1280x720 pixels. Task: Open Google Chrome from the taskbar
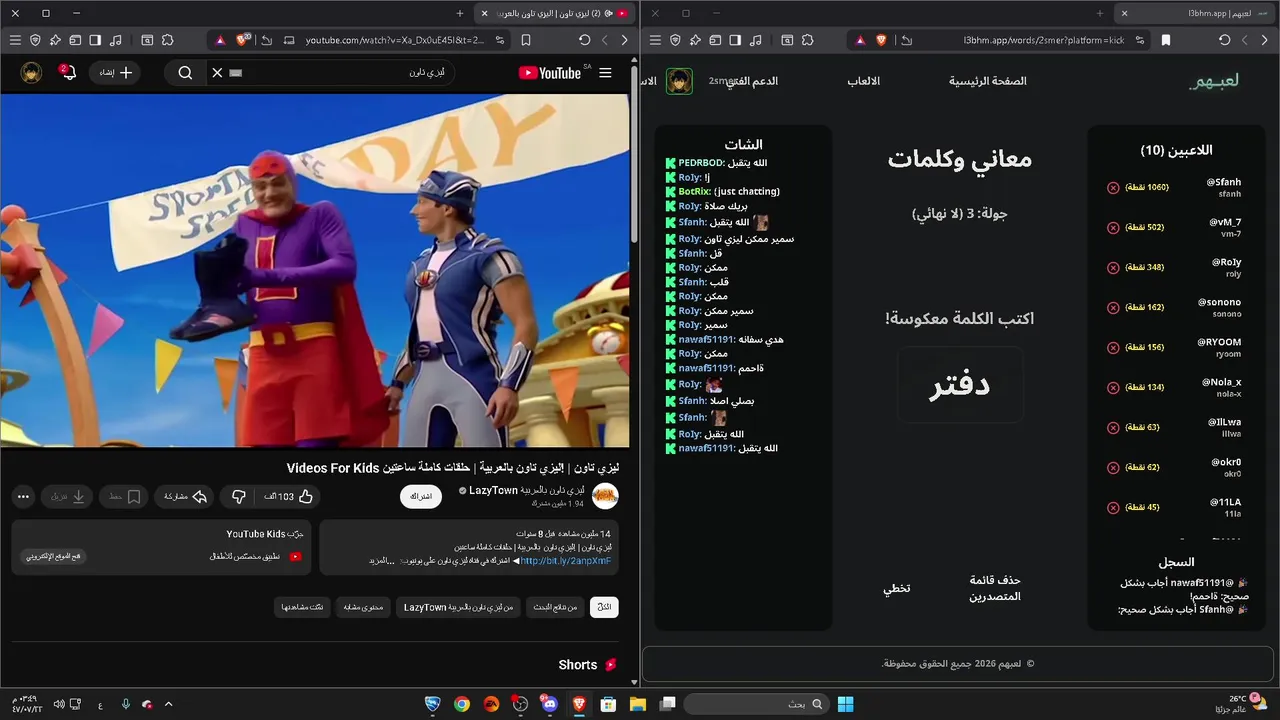(x=461, y=704)
